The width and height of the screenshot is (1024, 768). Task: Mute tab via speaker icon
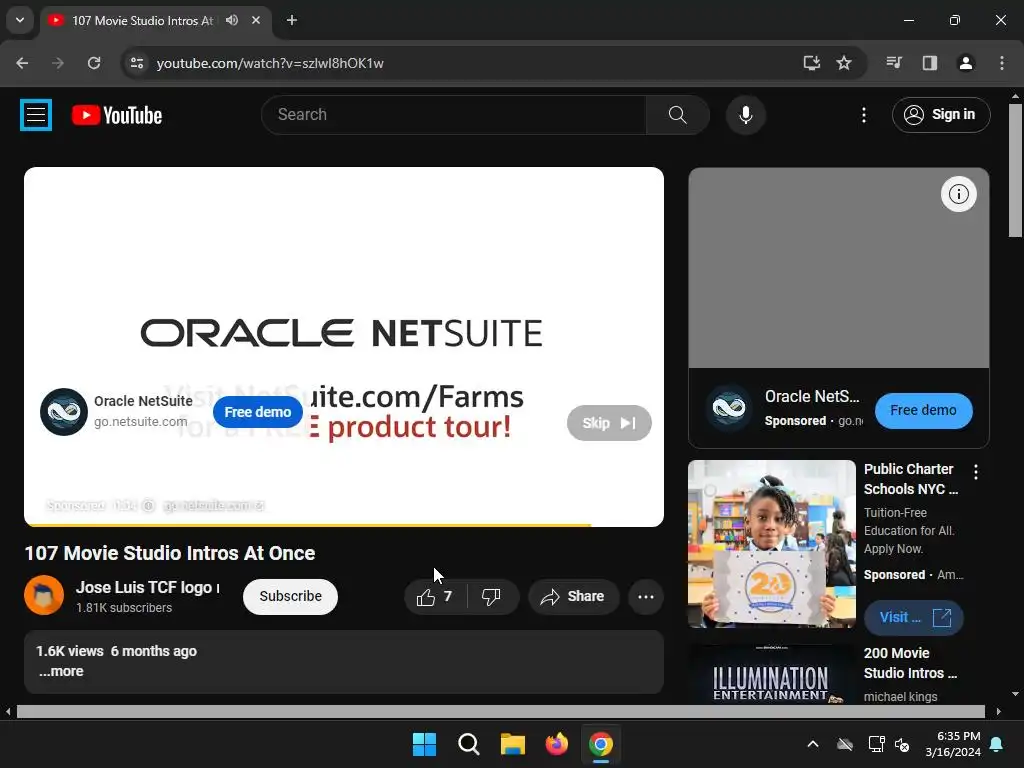pyautogui.click(x=232, y=20)
